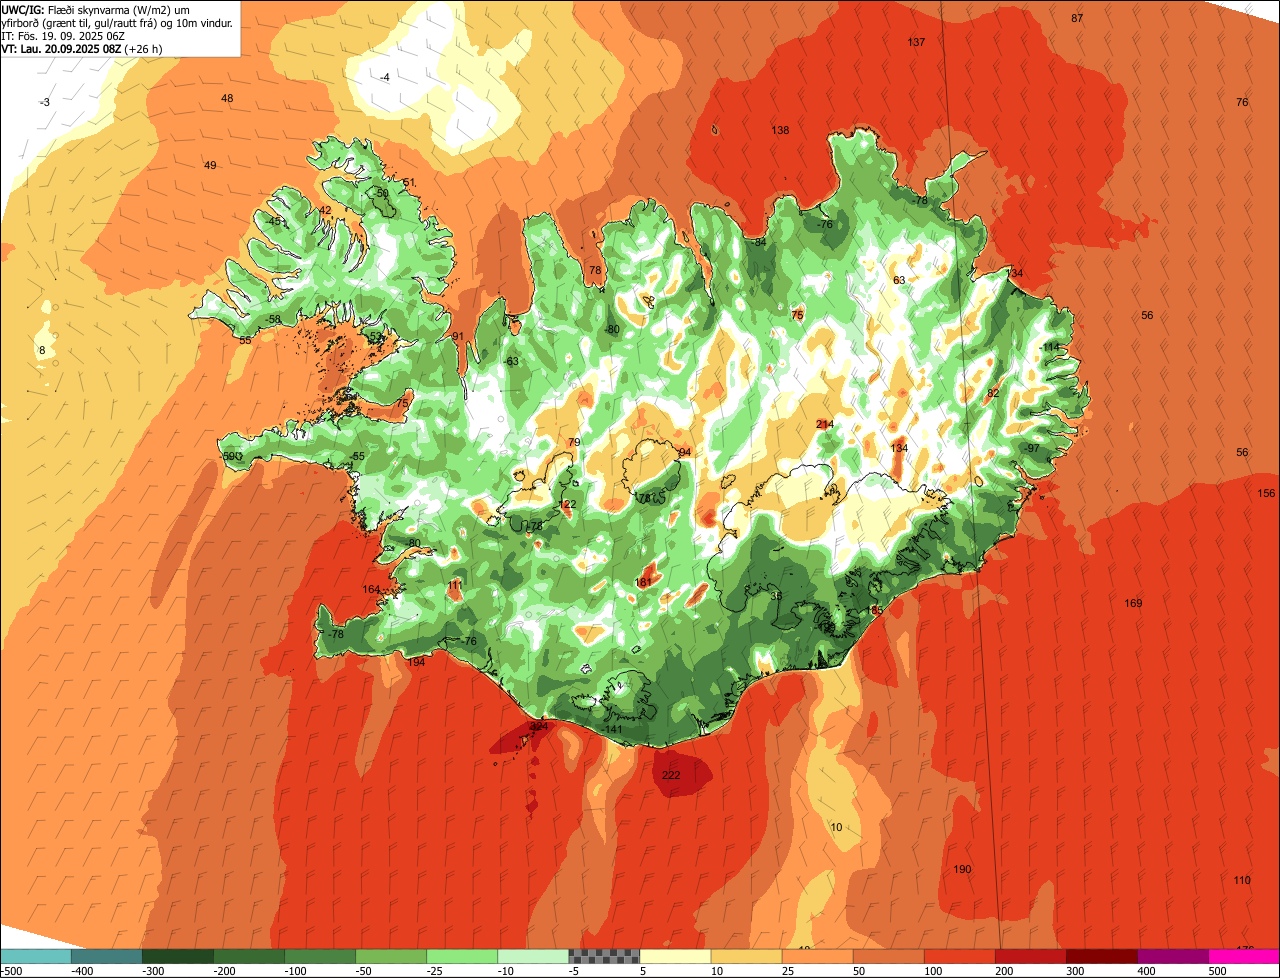Click the map value "190"

click(962, 869)
